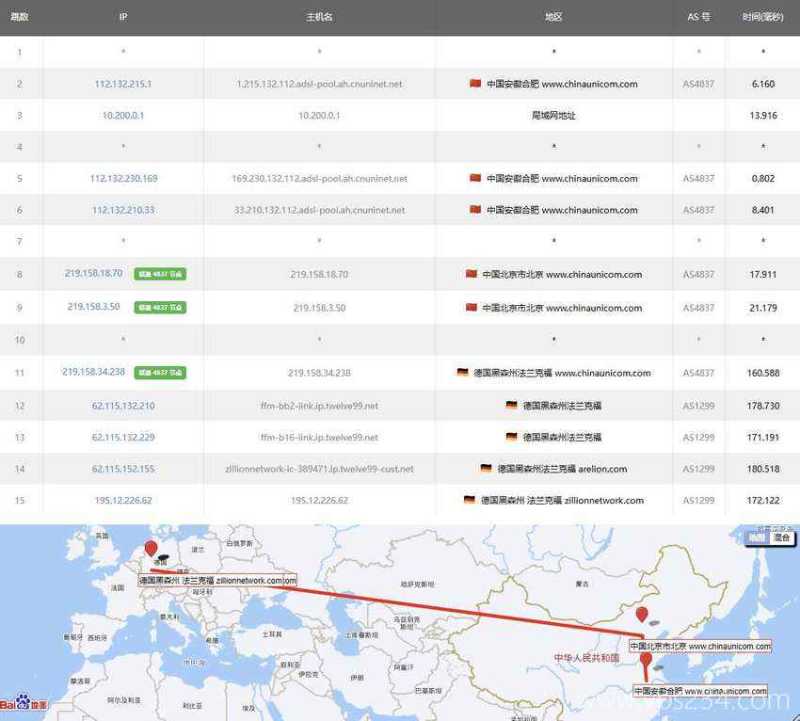Open IP address 62.115.132.210 link

123,405
